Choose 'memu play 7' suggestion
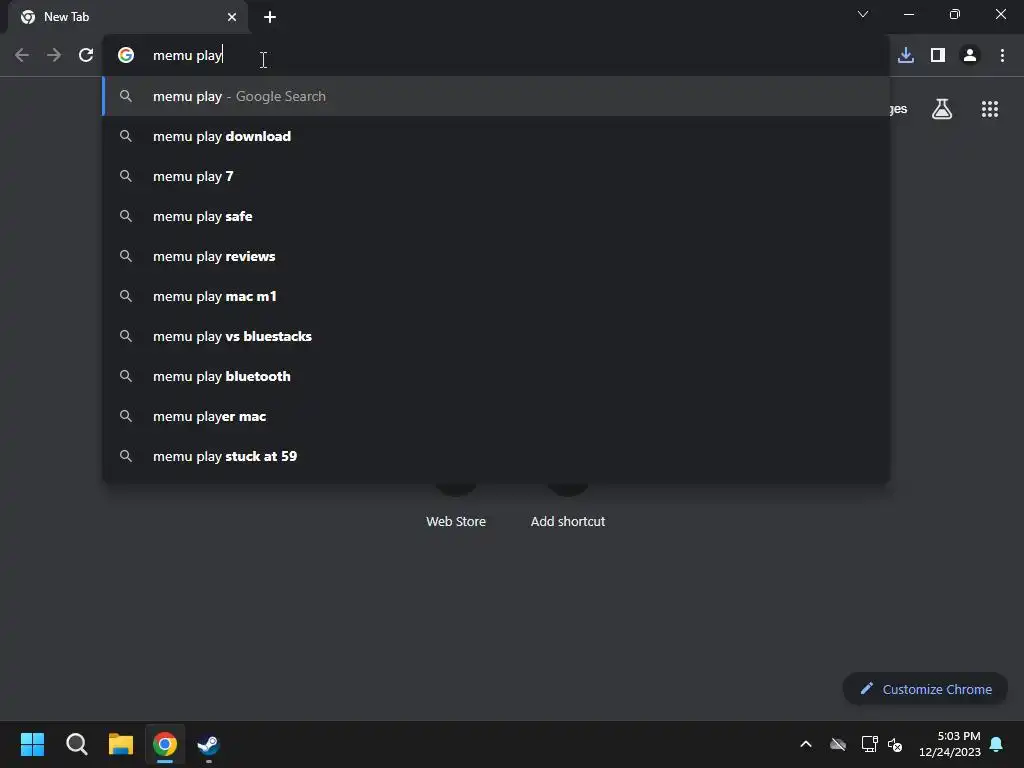This screenshot has height=768, width=1024. coord(496,176)
